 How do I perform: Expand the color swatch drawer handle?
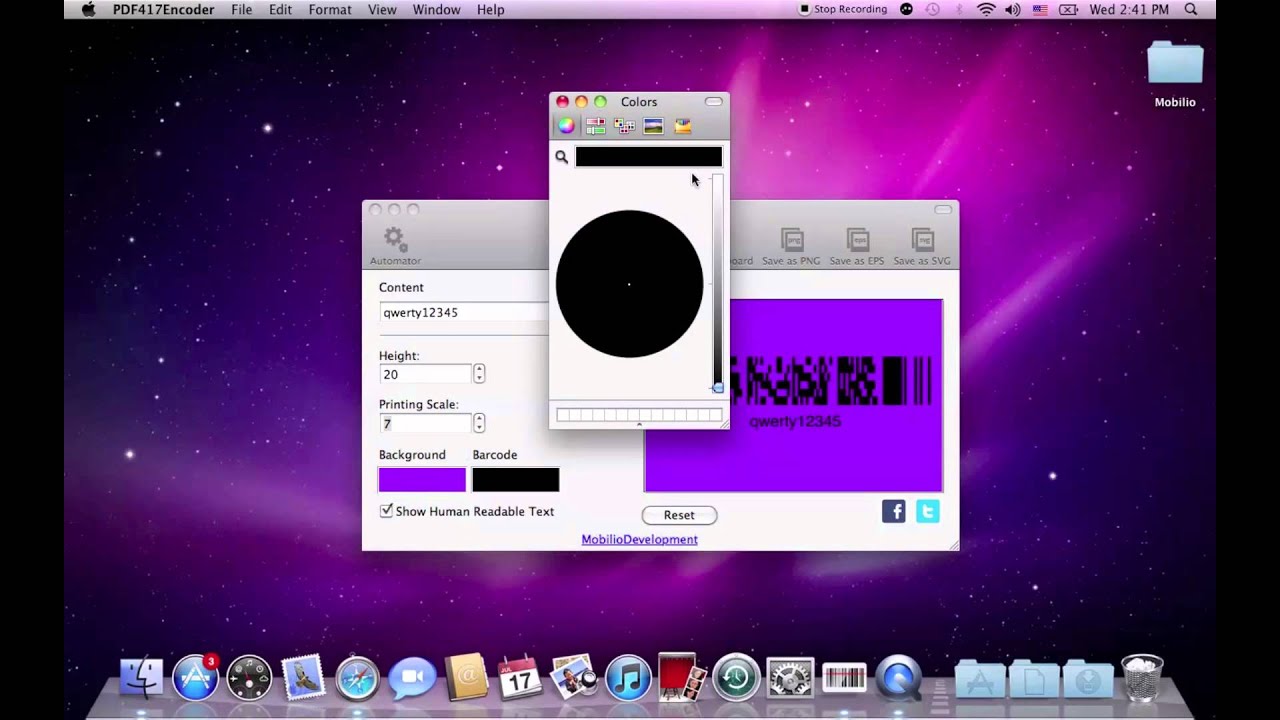pyautogui.click(x=639, y=424)
